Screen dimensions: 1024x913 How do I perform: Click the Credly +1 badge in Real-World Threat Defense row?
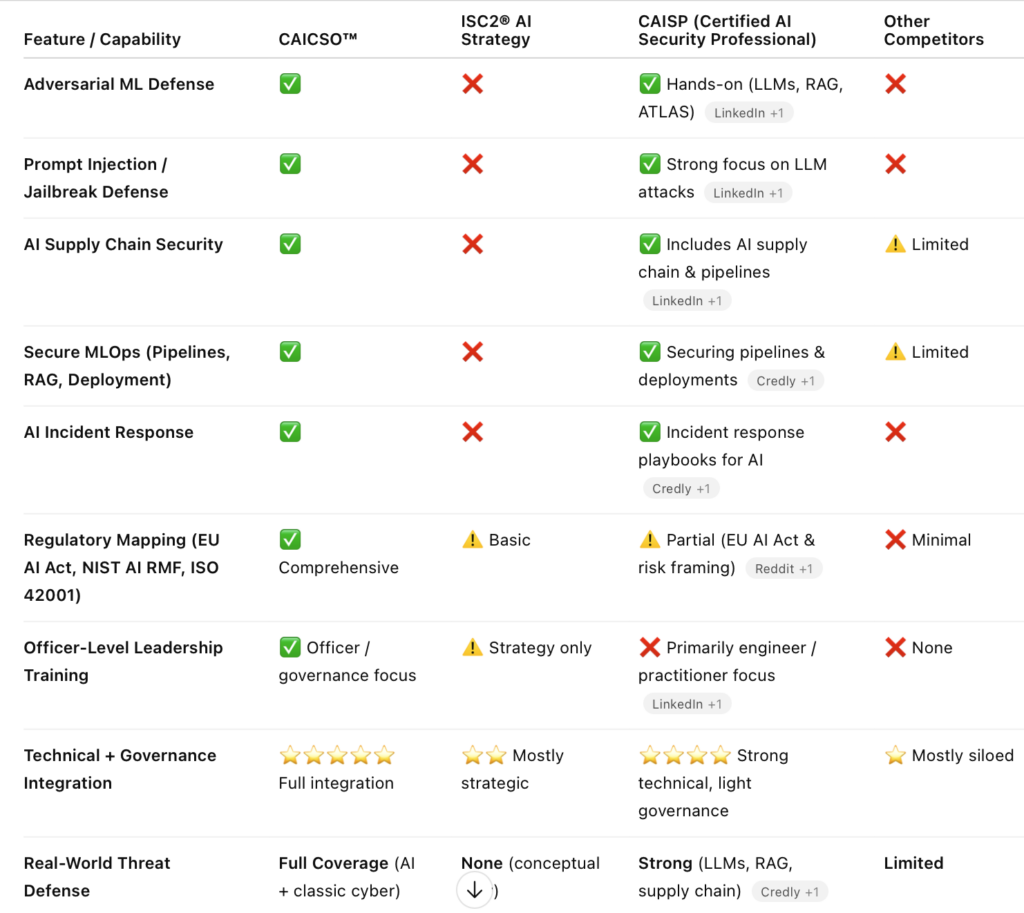(x=789, y=892)
